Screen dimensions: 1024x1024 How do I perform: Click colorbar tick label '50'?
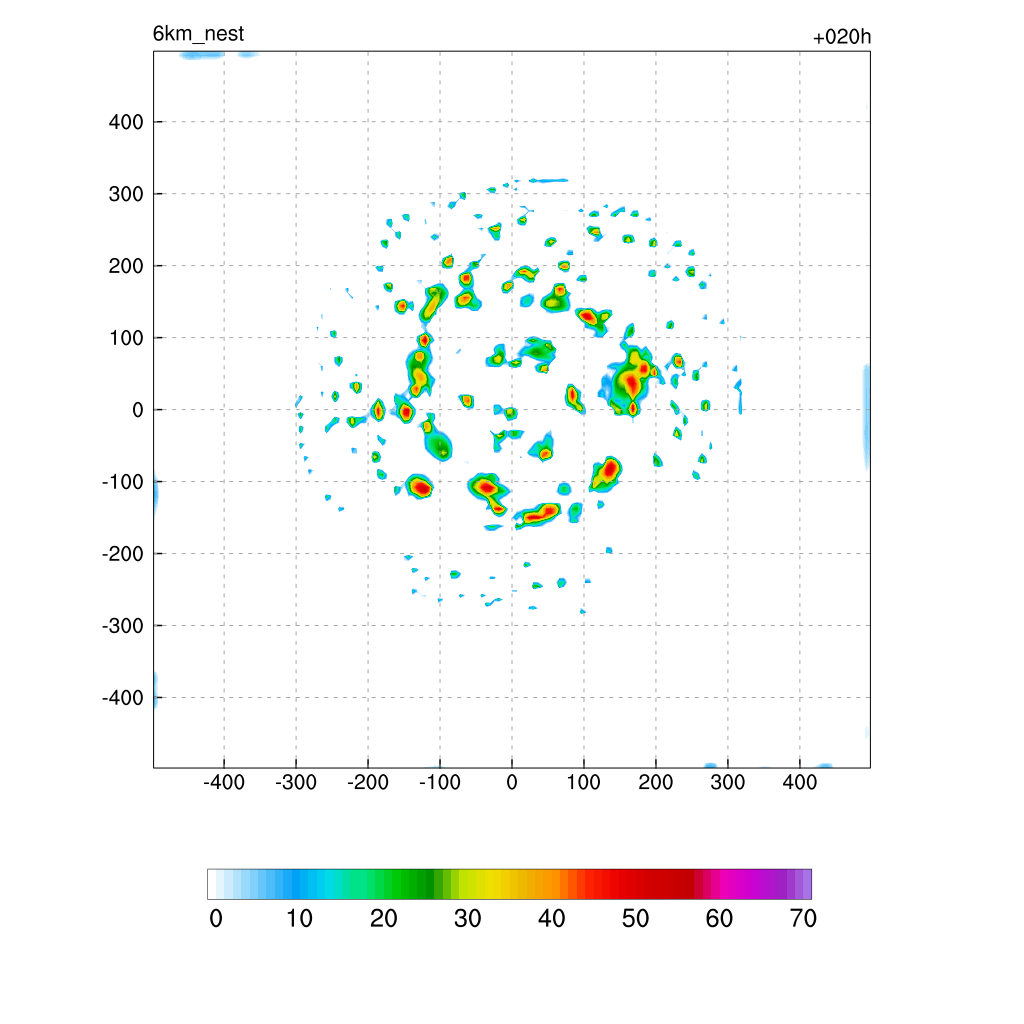[635, 919]
